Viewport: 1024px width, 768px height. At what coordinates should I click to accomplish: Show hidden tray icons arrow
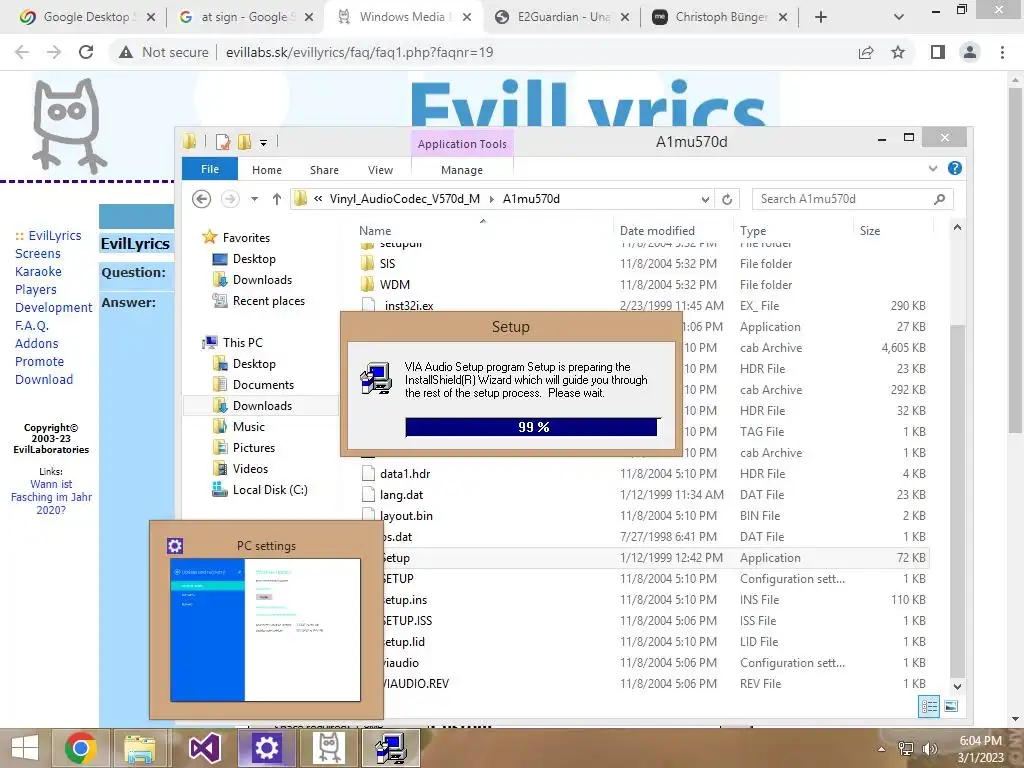[x=881, y=748]
